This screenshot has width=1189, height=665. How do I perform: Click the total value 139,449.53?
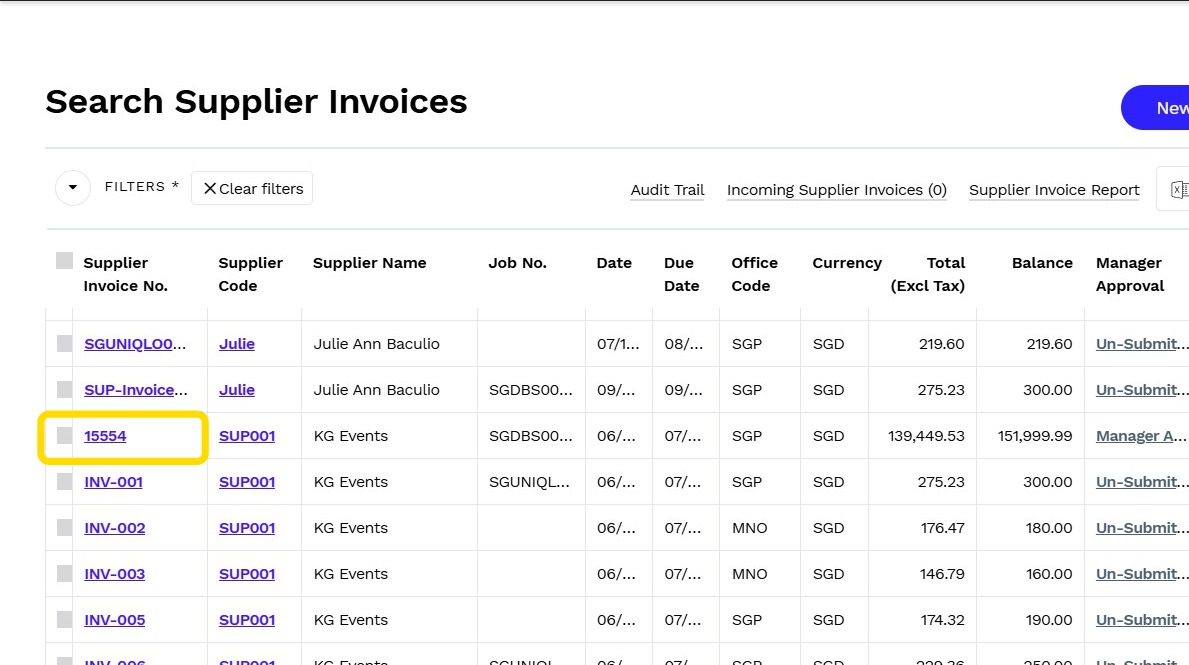tap(926, 436)
